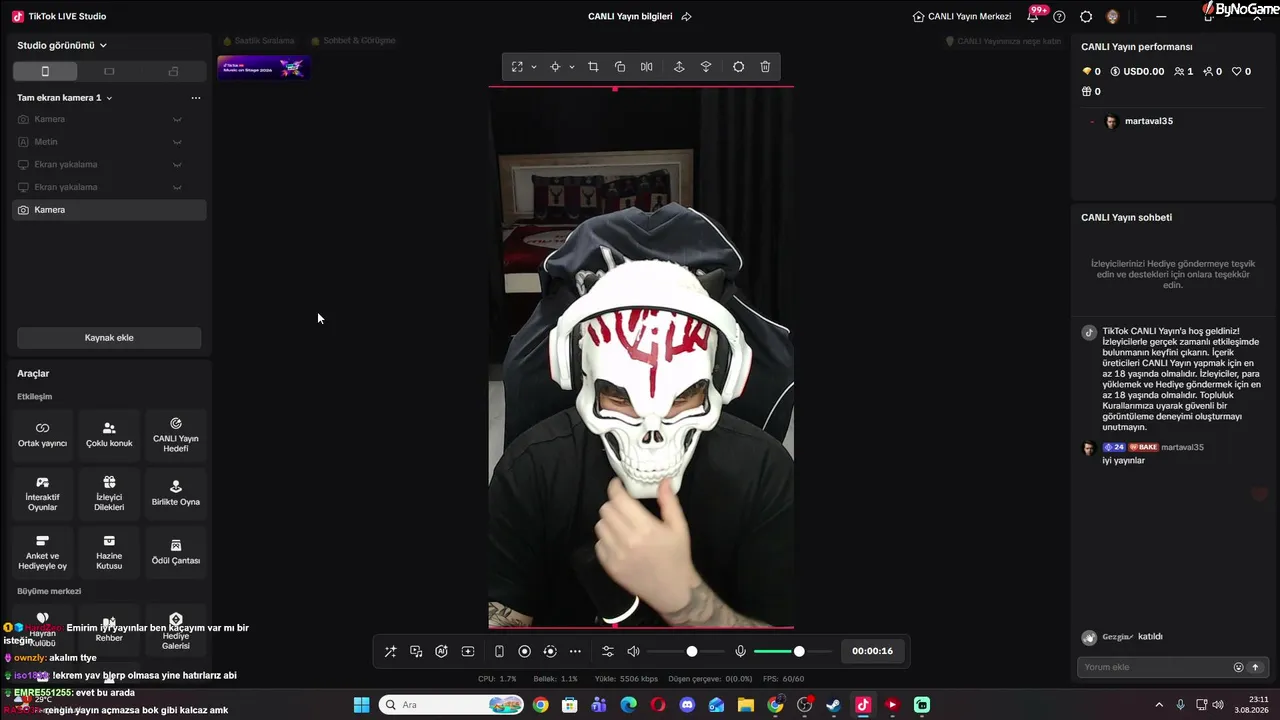
Task: Click the banner thumbnail above the preview
Action: [264, 67]
